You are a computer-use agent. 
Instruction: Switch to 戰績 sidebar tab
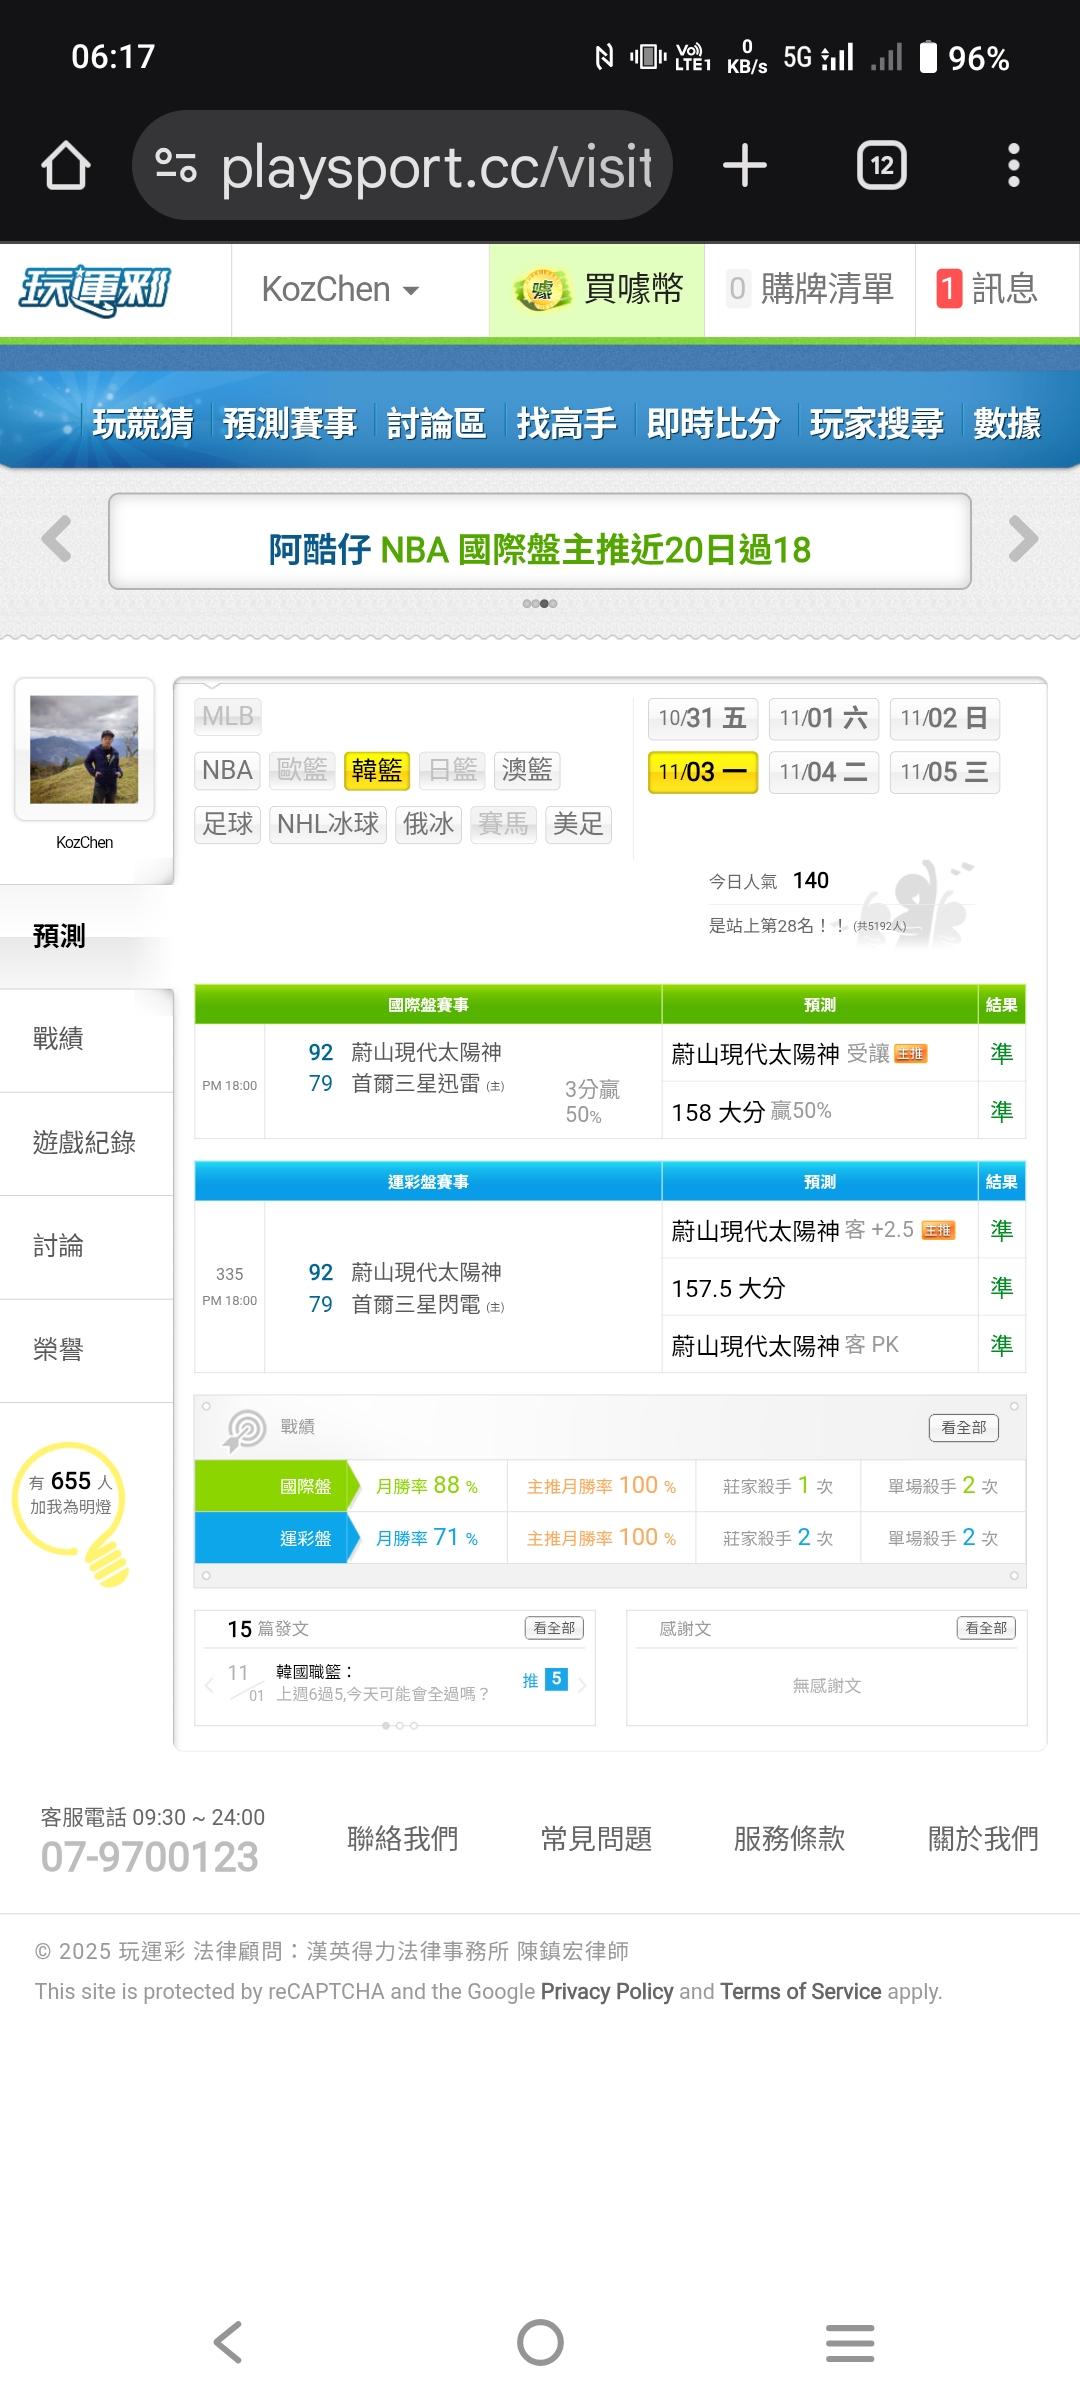(86, 1039)
